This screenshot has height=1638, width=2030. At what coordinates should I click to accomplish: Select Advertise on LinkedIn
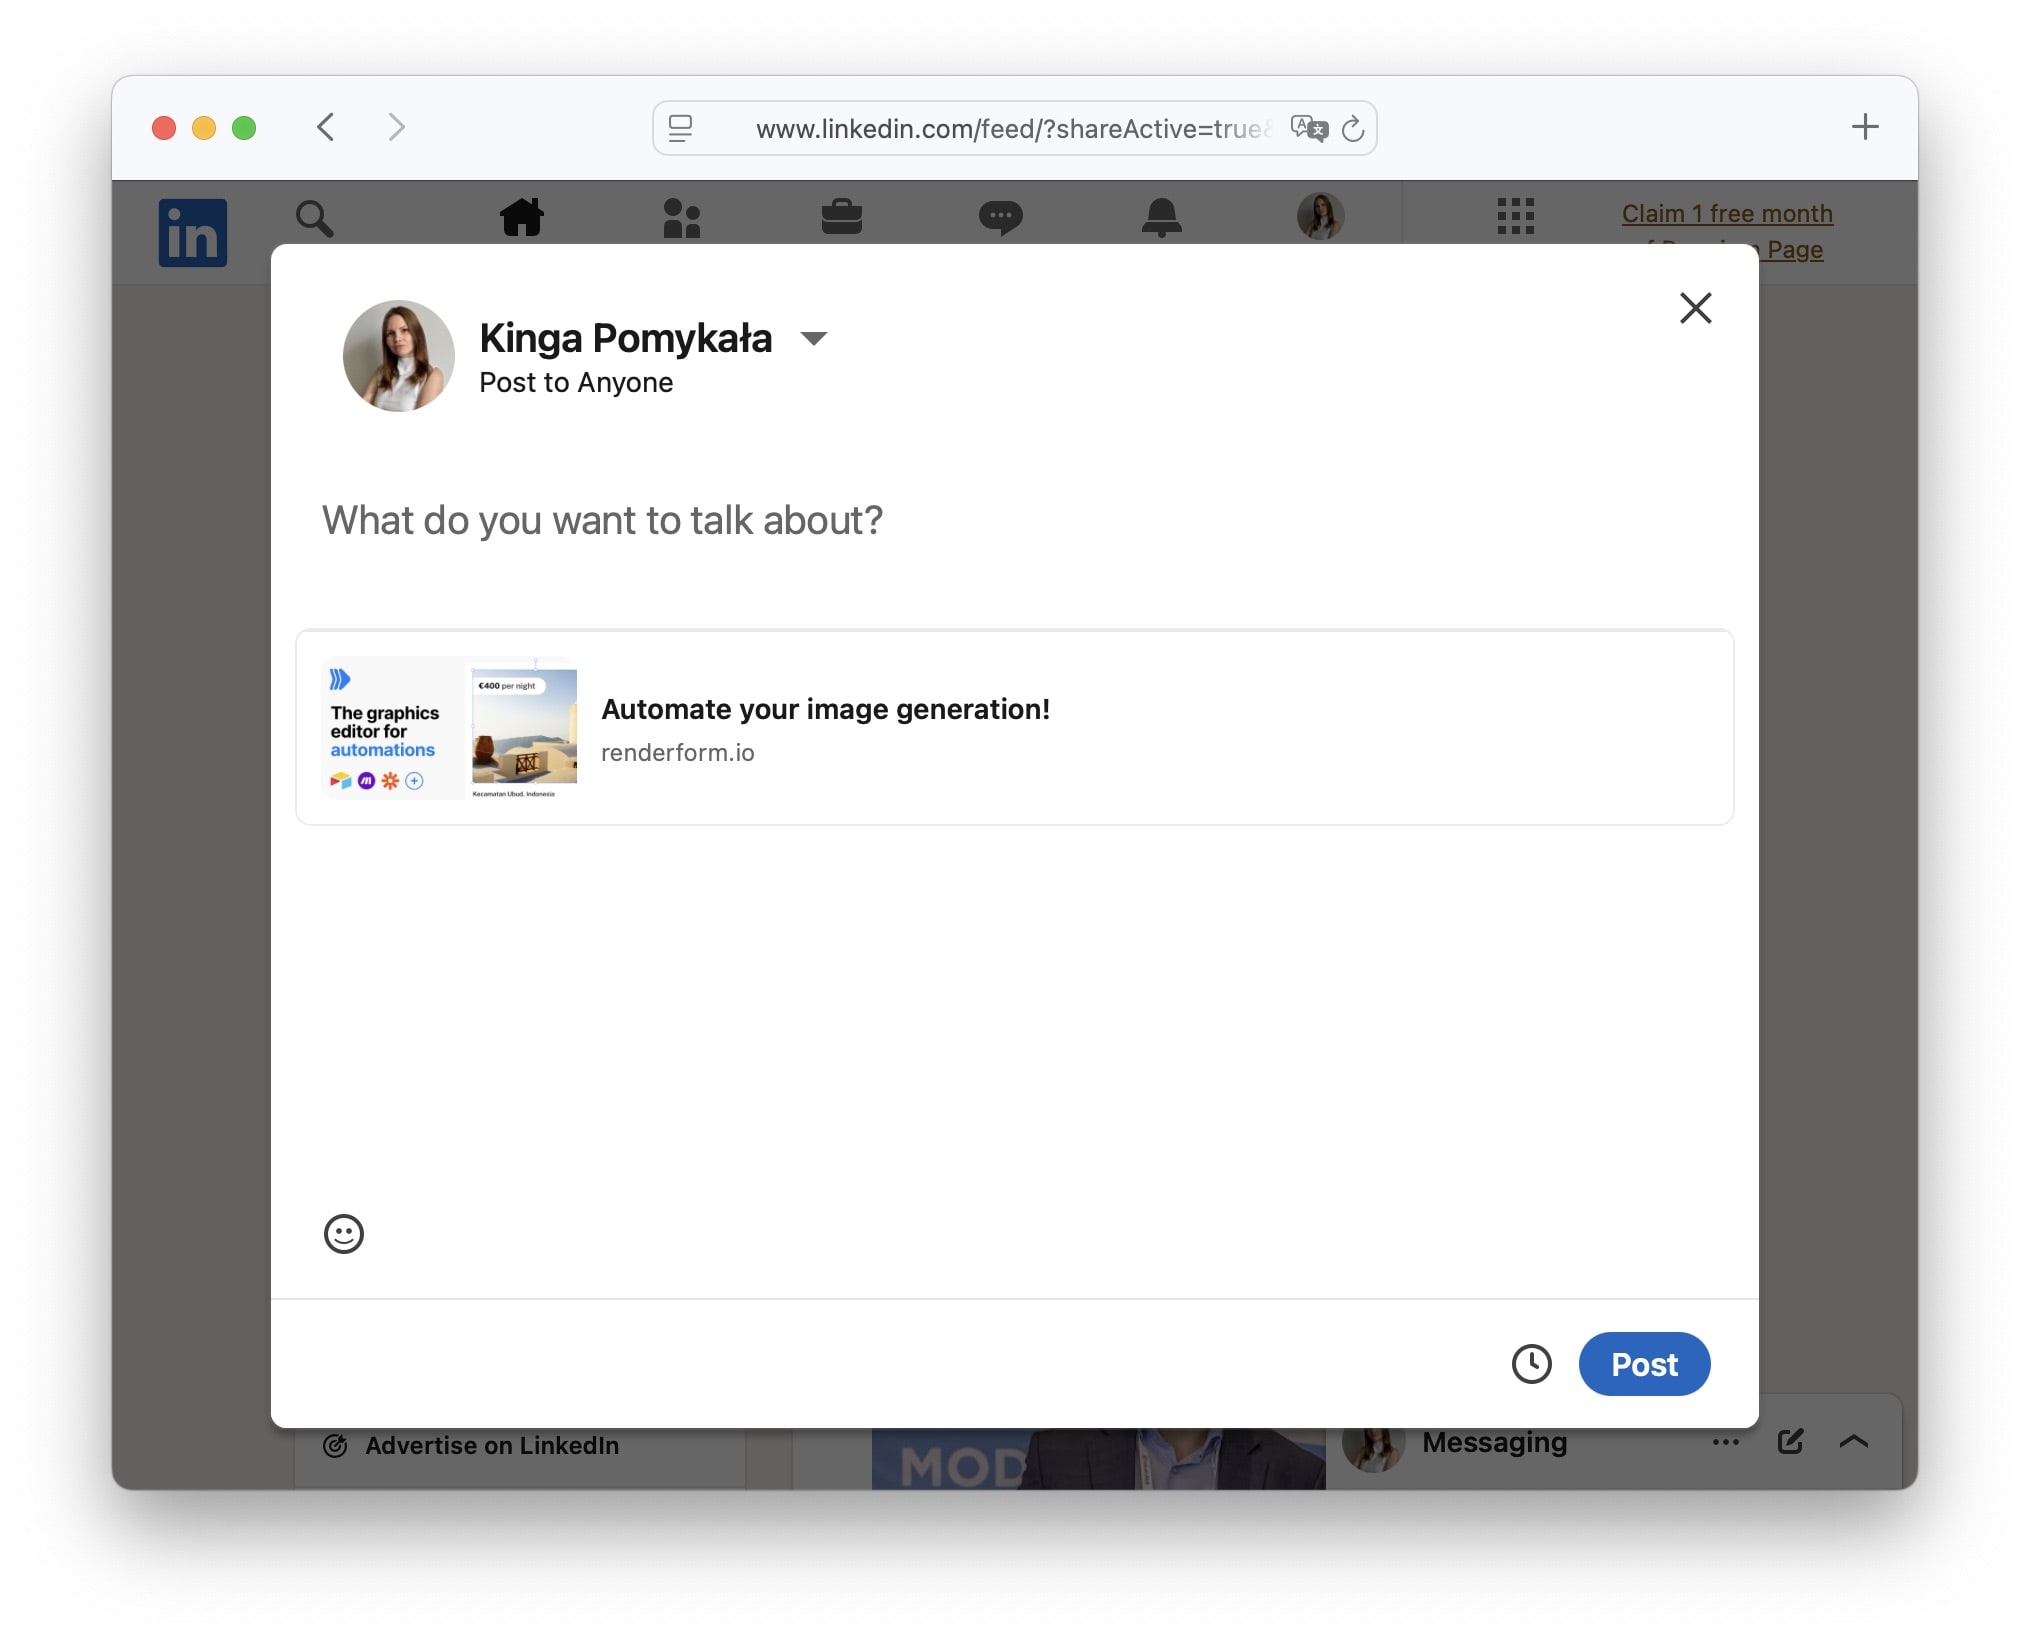(491, 1446)
